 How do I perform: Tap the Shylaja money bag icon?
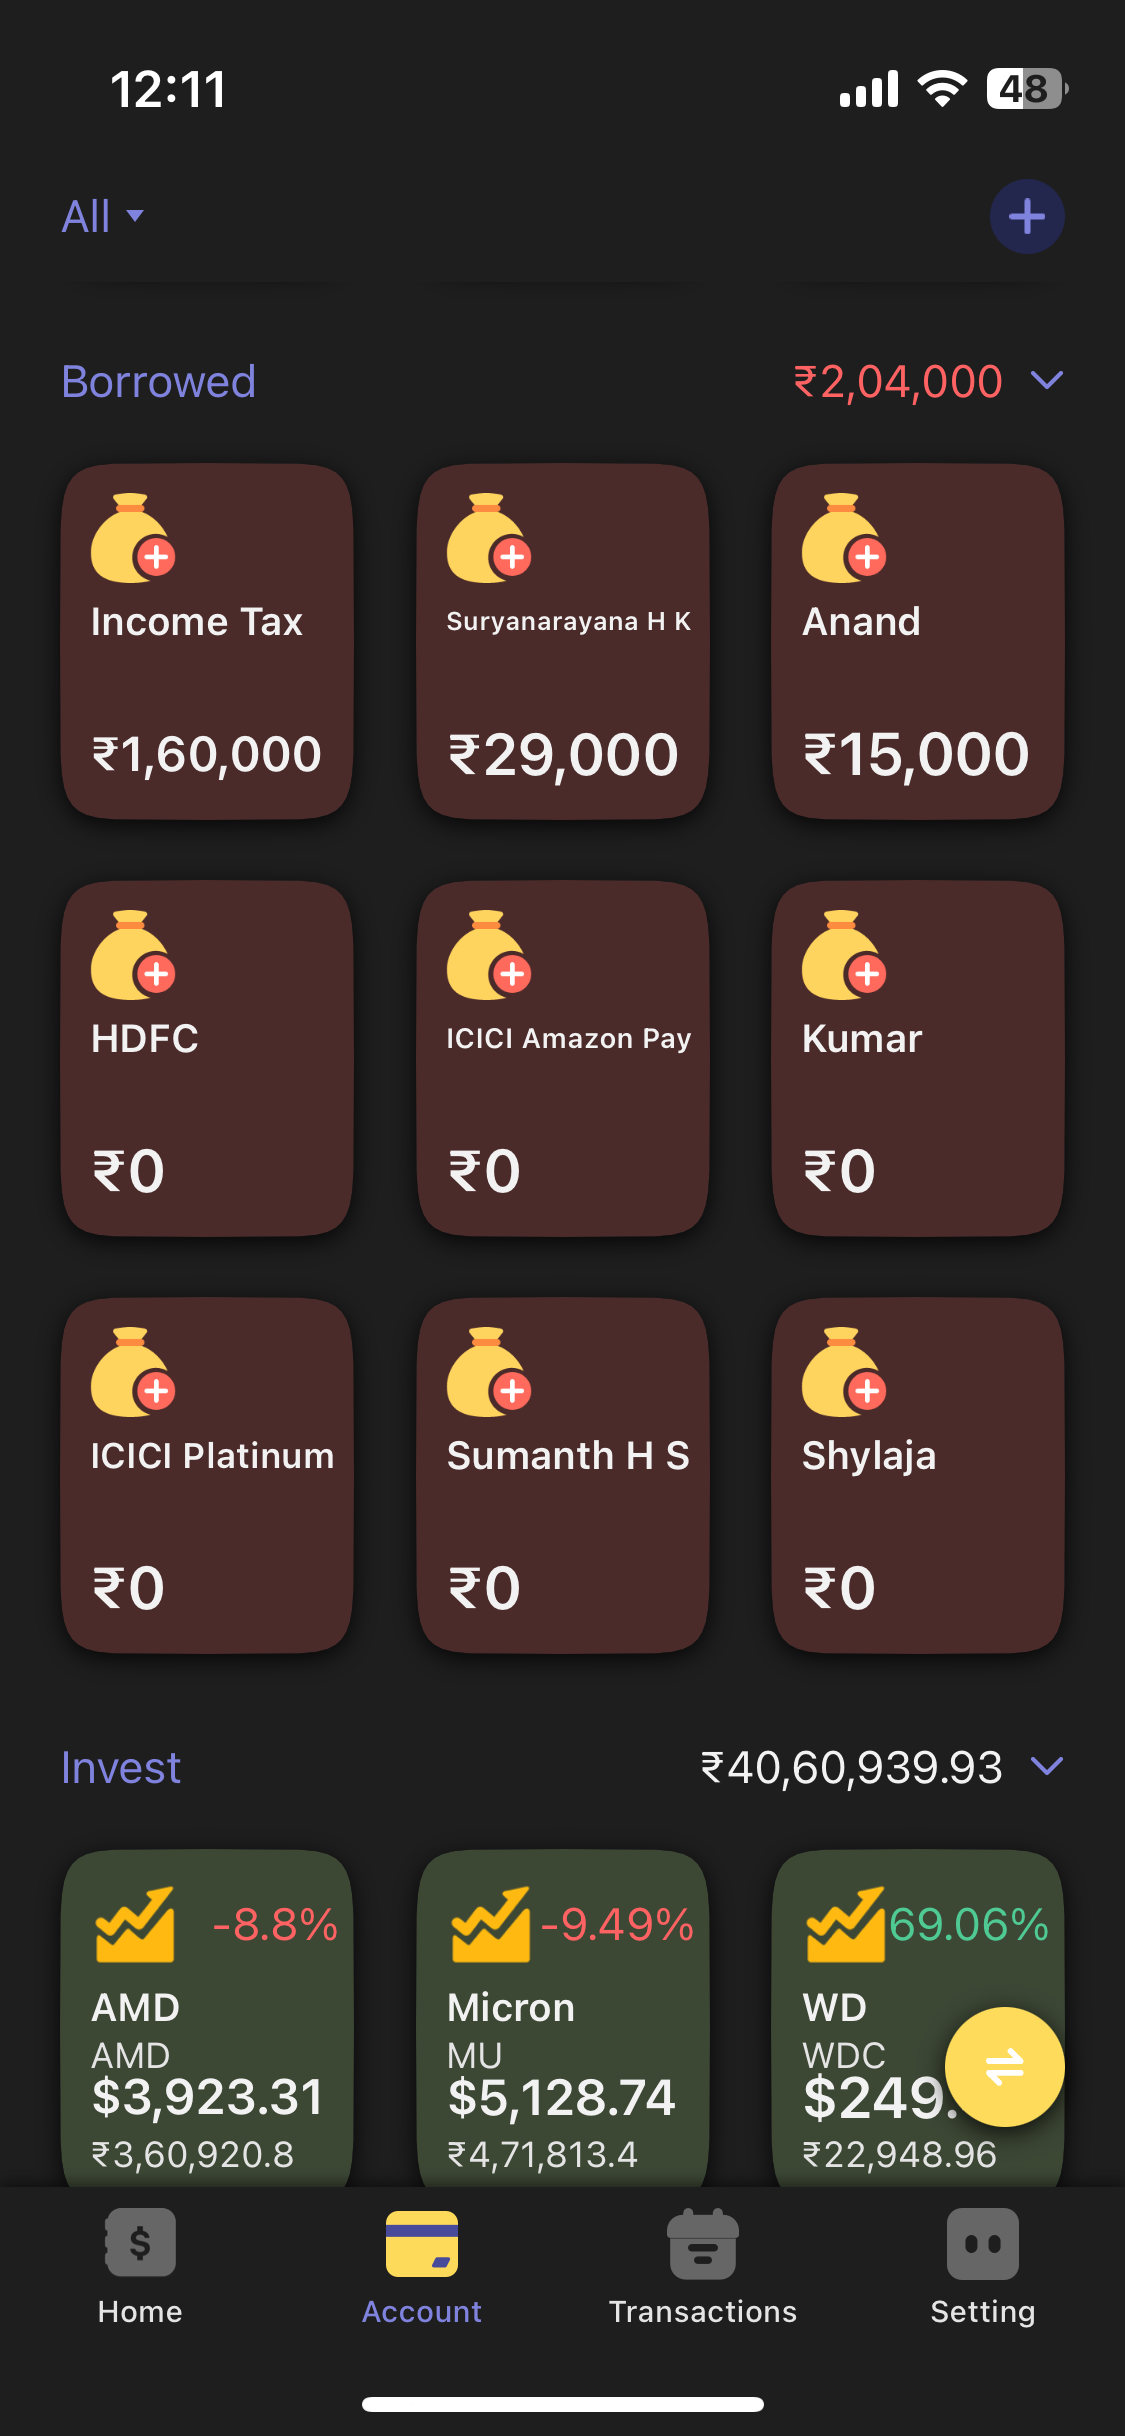coord(844,1373)
